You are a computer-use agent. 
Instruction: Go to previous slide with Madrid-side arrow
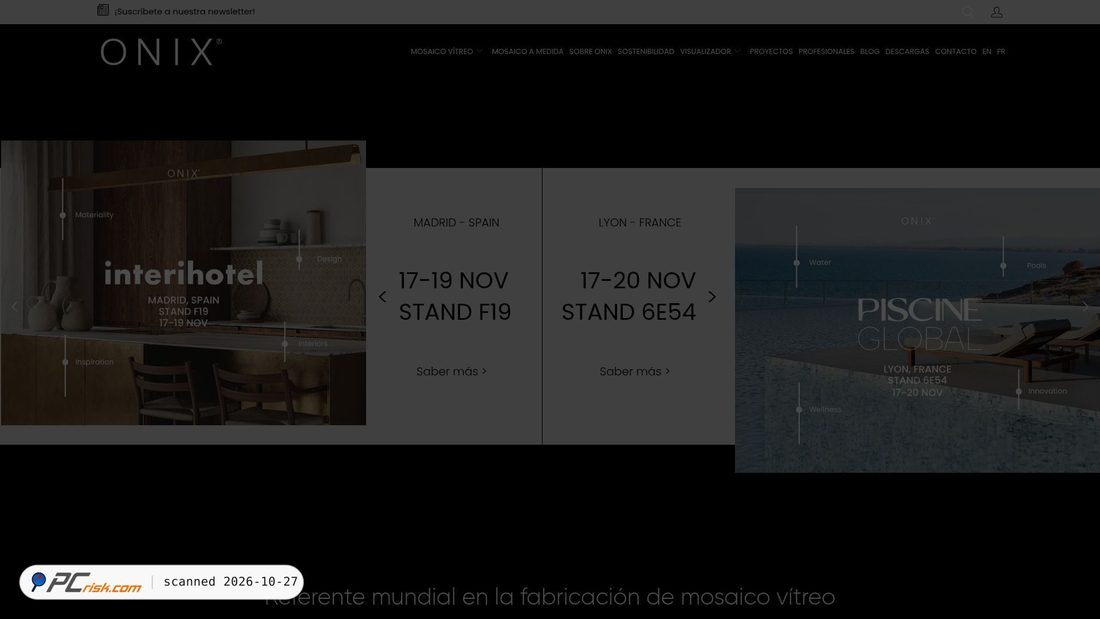[382, 297]
